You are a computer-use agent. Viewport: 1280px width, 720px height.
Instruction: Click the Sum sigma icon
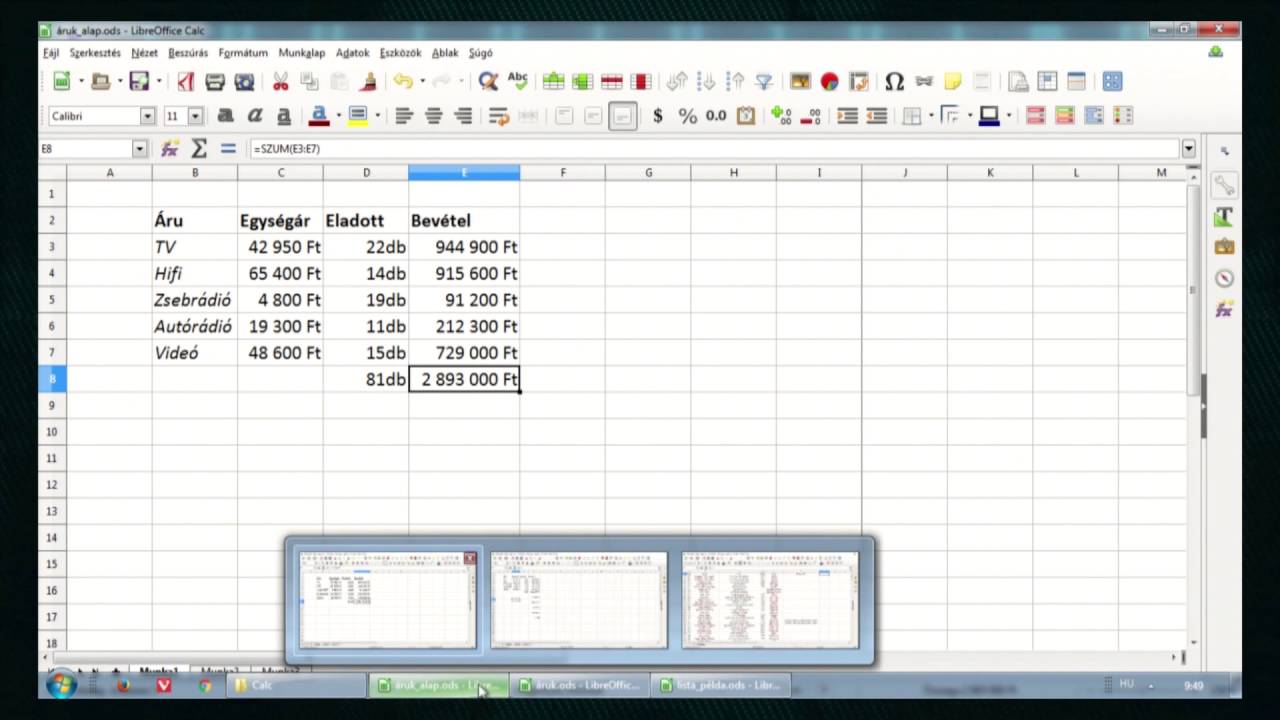(199, 149)
